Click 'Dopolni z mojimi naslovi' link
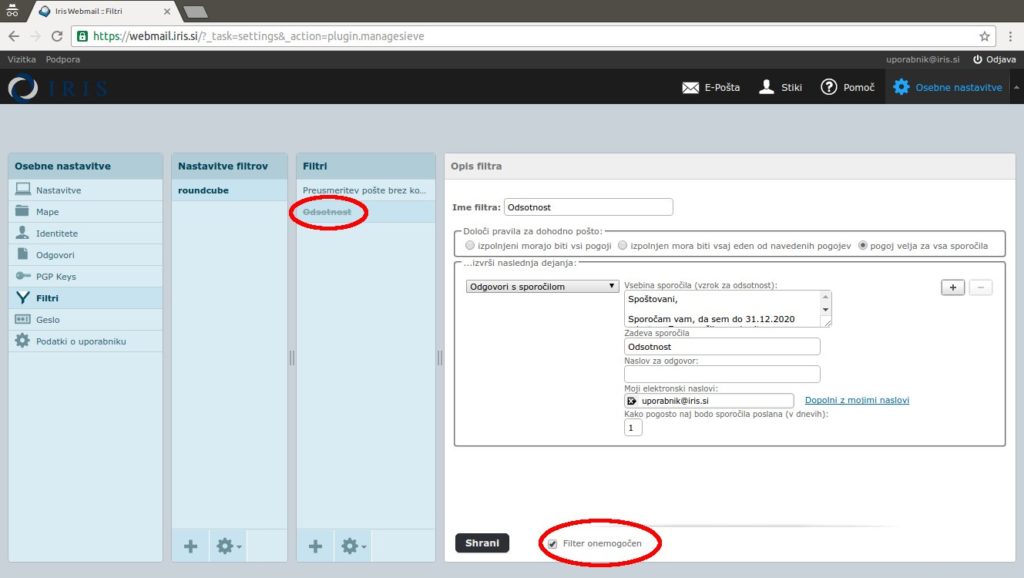Image resolution: width=1024 pixels, height=578 pixels. (x=857, y=400)
